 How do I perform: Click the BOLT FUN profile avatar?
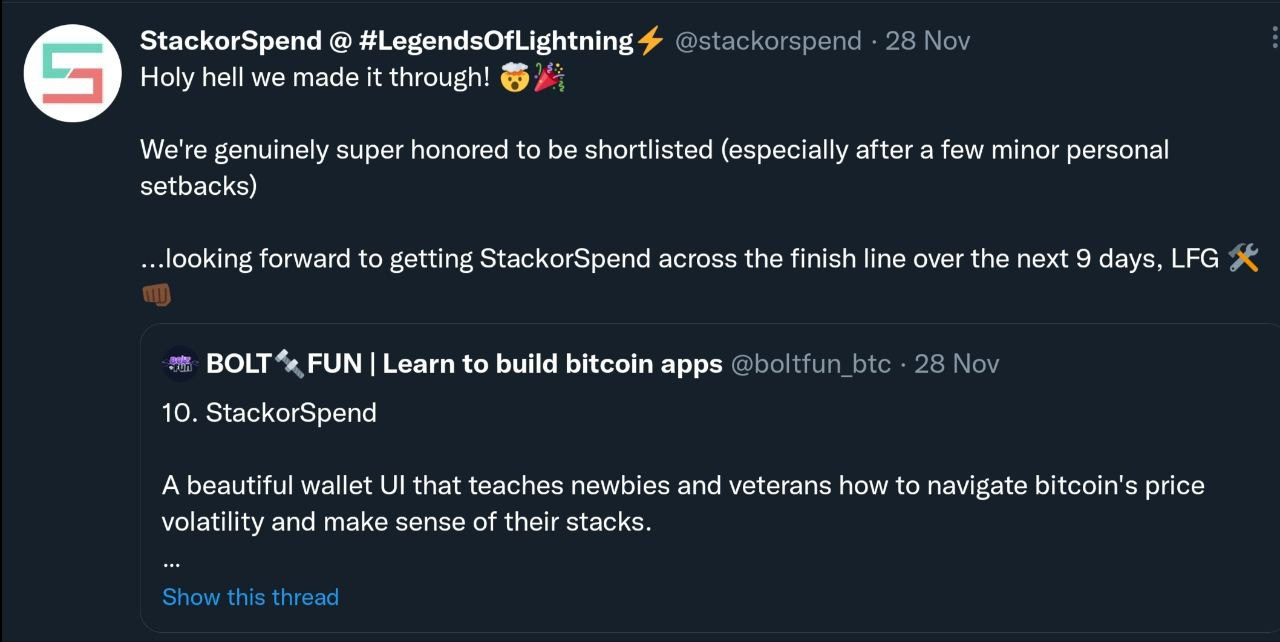pyautogui.click(x=180, y=364)
